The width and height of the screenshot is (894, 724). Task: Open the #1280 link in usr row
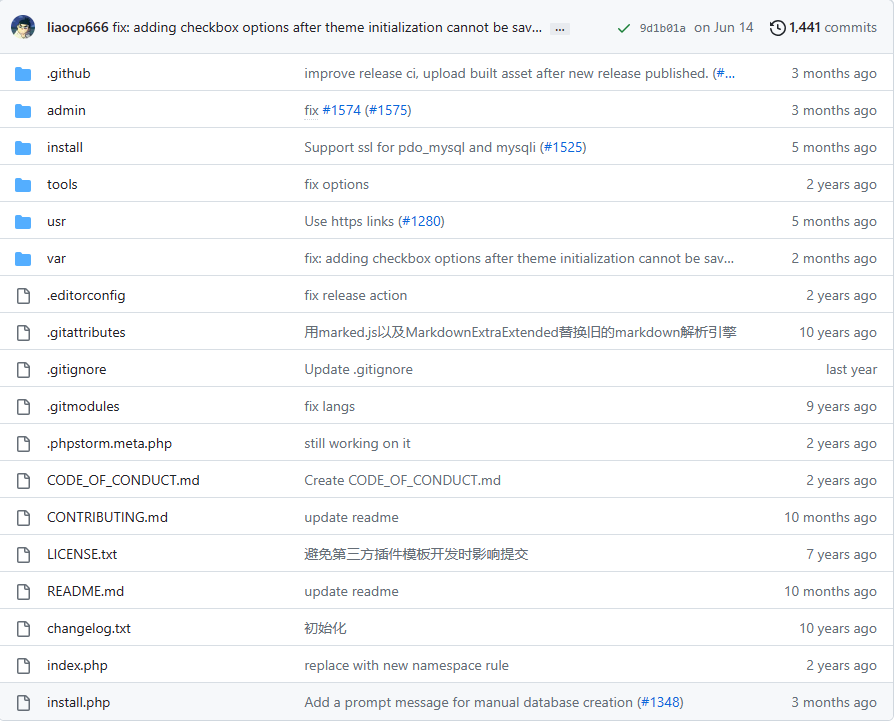[421, 221]
